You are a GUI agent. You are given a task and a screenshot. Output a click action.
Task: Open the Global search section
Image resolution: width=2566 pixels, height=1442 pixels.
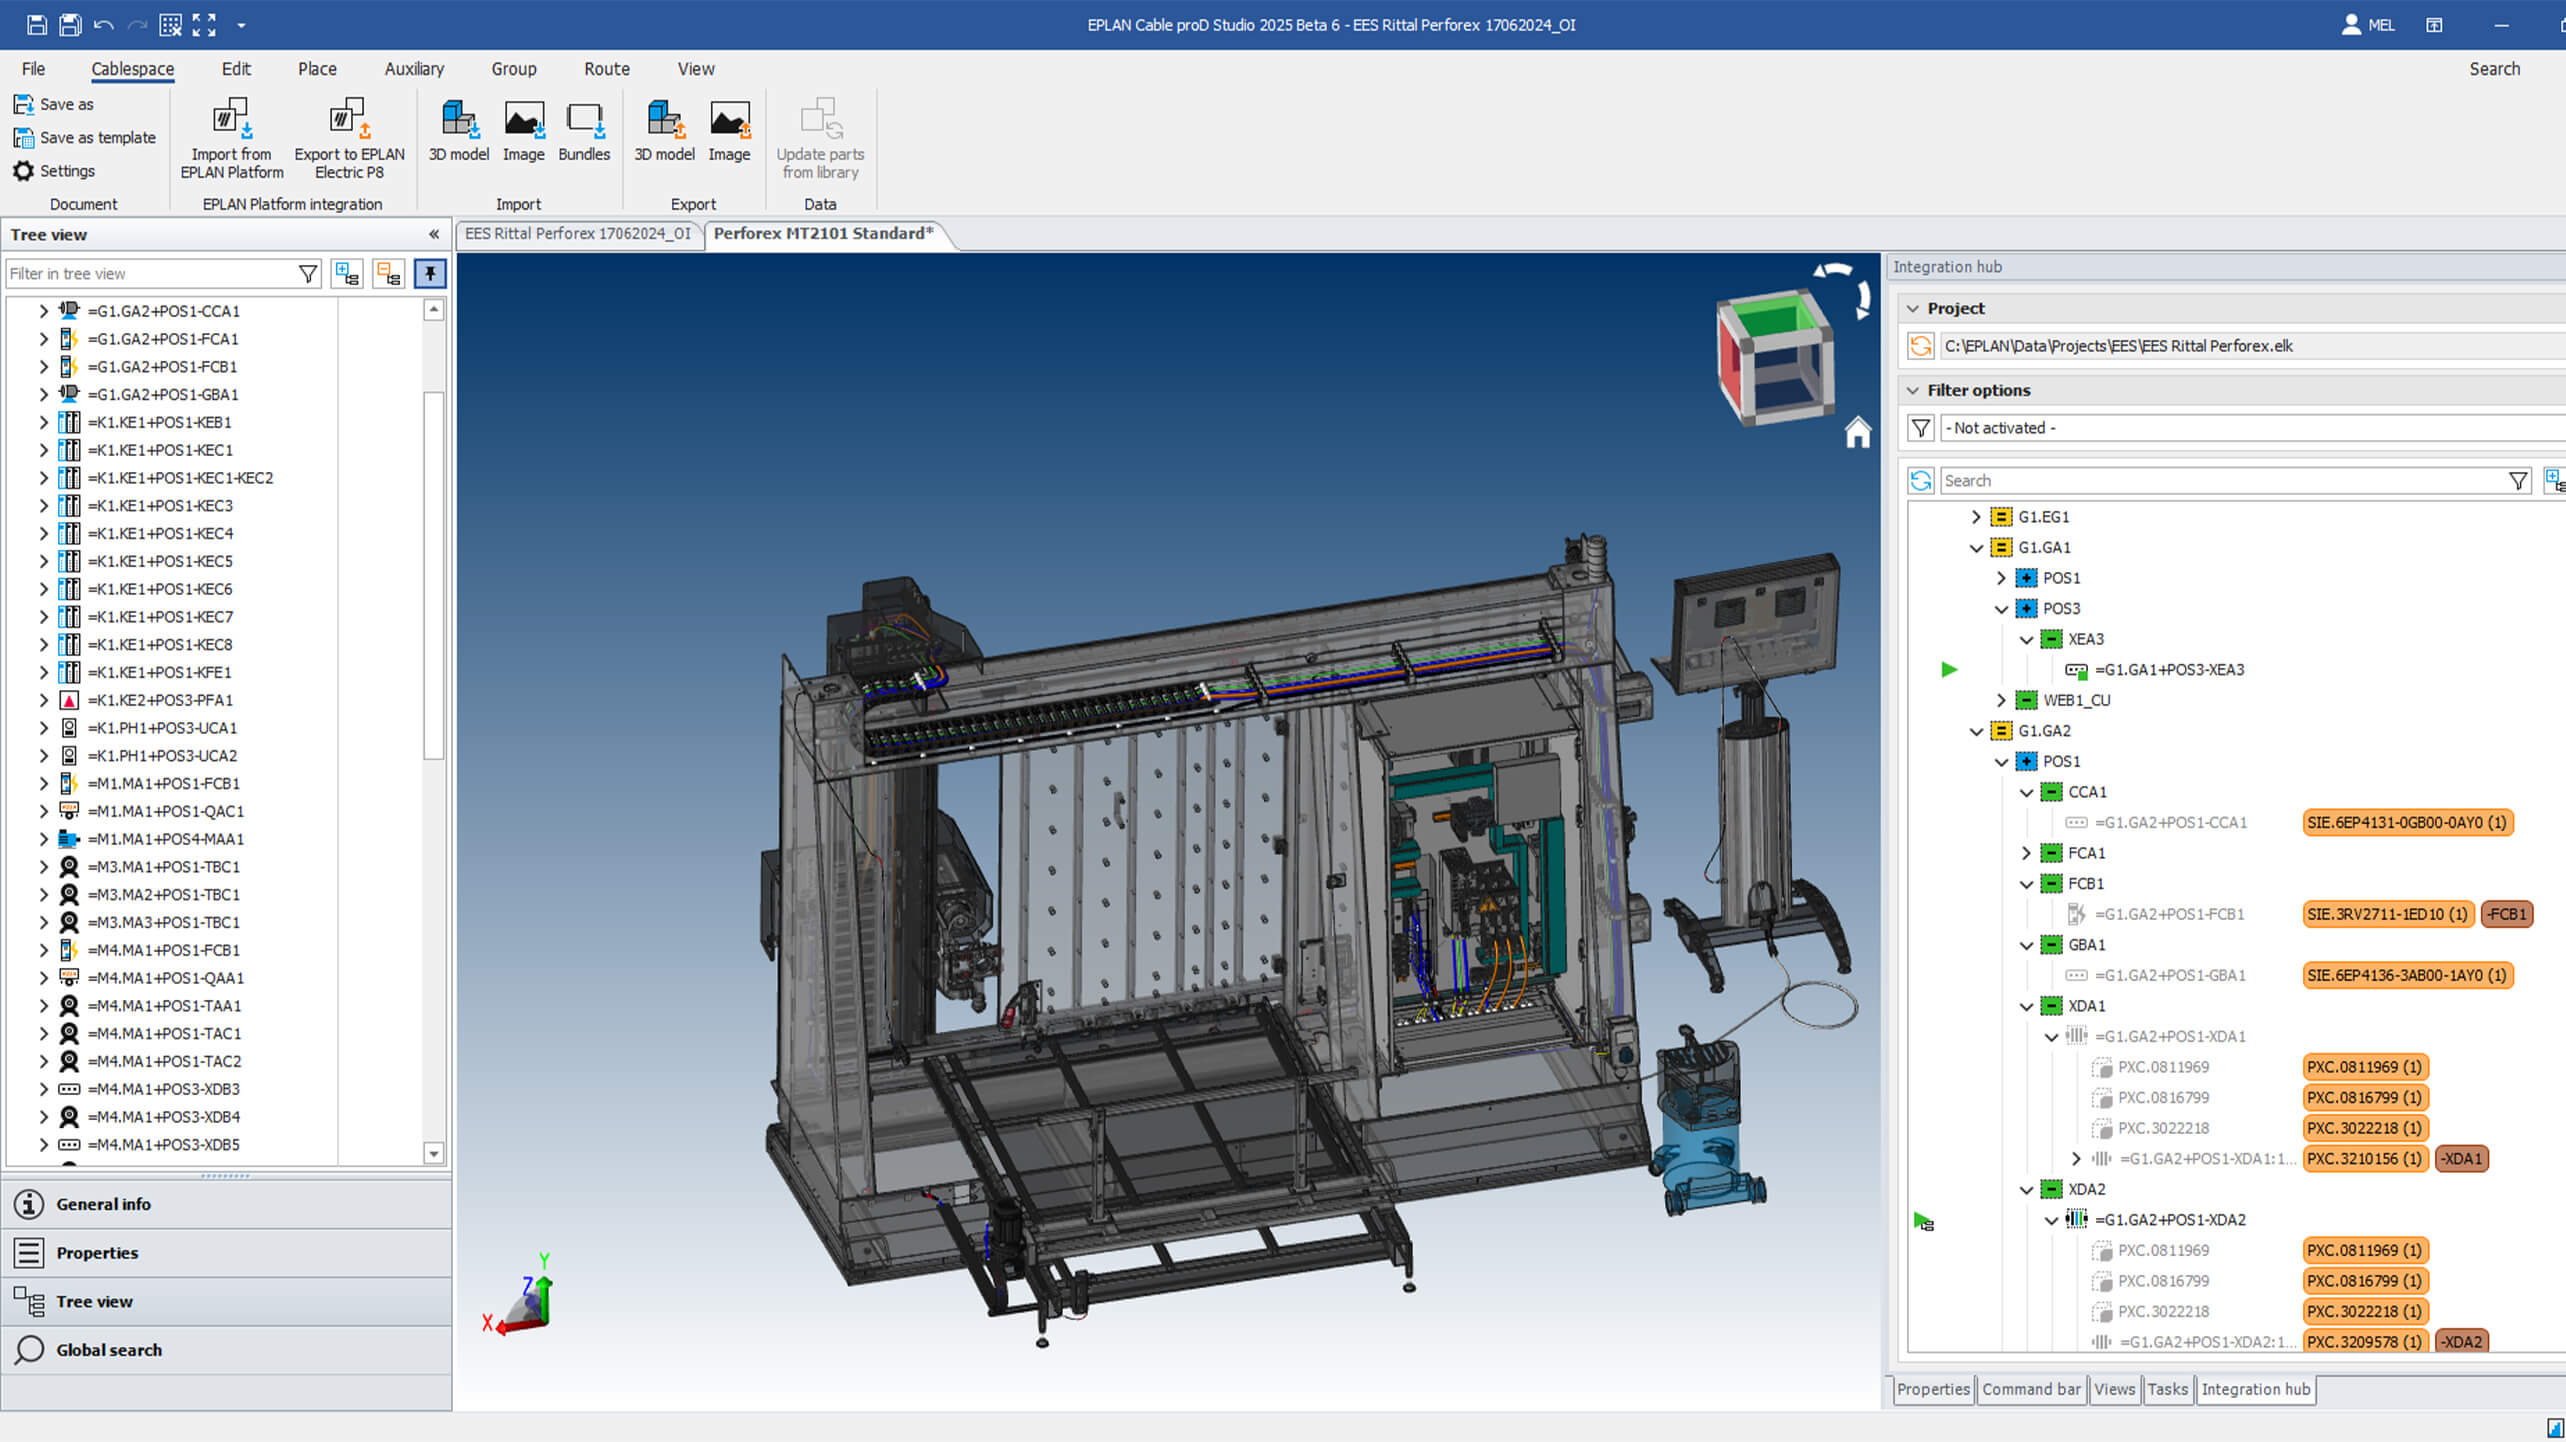coord(108,1350)
